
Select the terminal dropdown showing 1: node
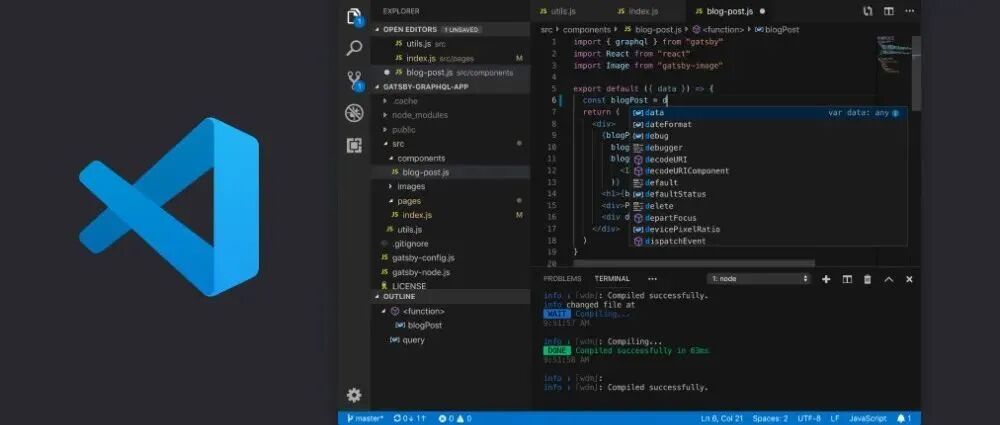coord(759,279)
